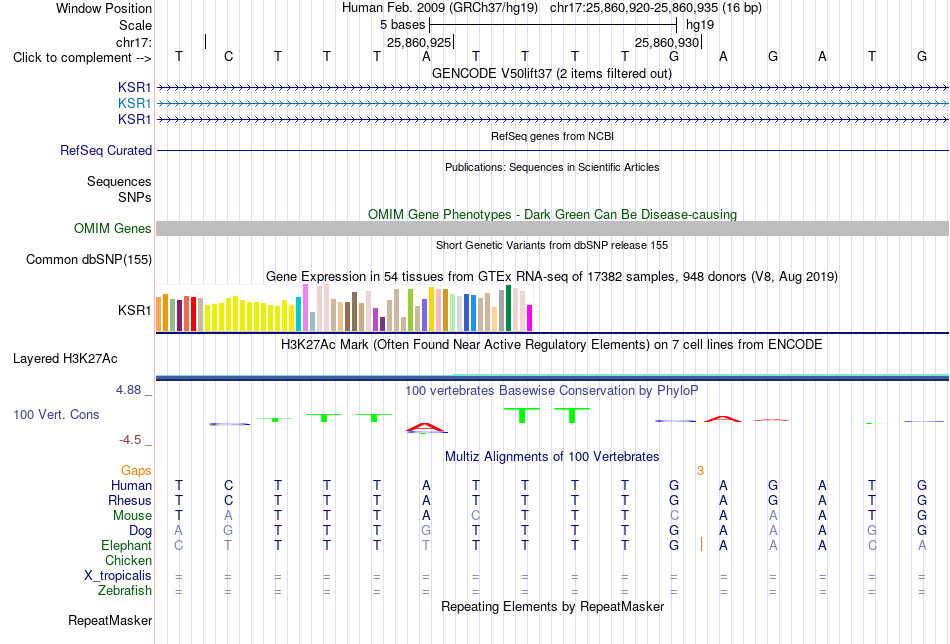Open the OMIM Gene Phenotypes track title
950x644 pixels.
pos(552,214)
